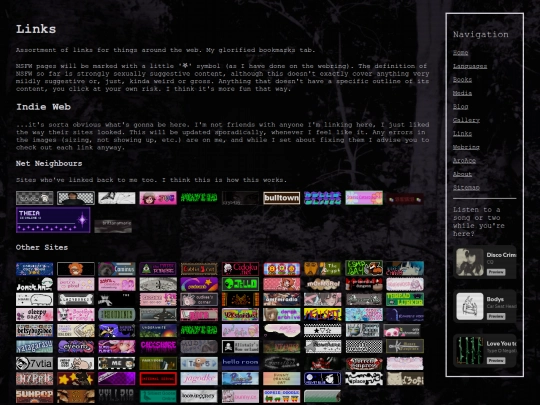Open the Home navigation link

460,53
